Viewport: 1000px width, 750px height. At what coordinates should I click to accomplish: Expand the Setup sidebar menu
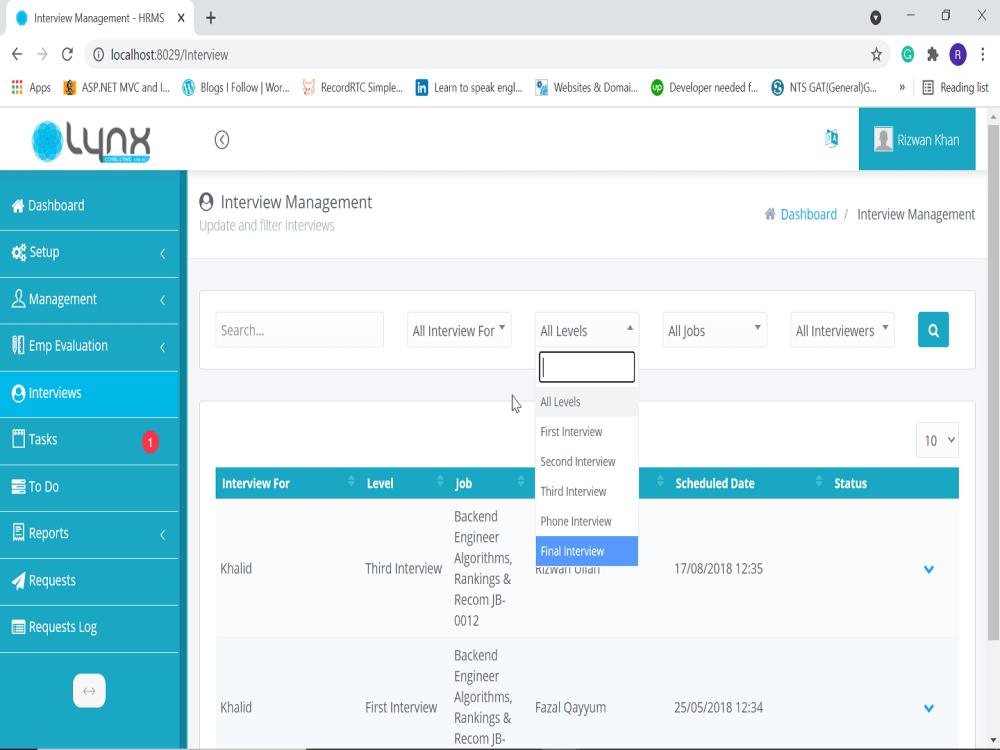pos(89,253)
